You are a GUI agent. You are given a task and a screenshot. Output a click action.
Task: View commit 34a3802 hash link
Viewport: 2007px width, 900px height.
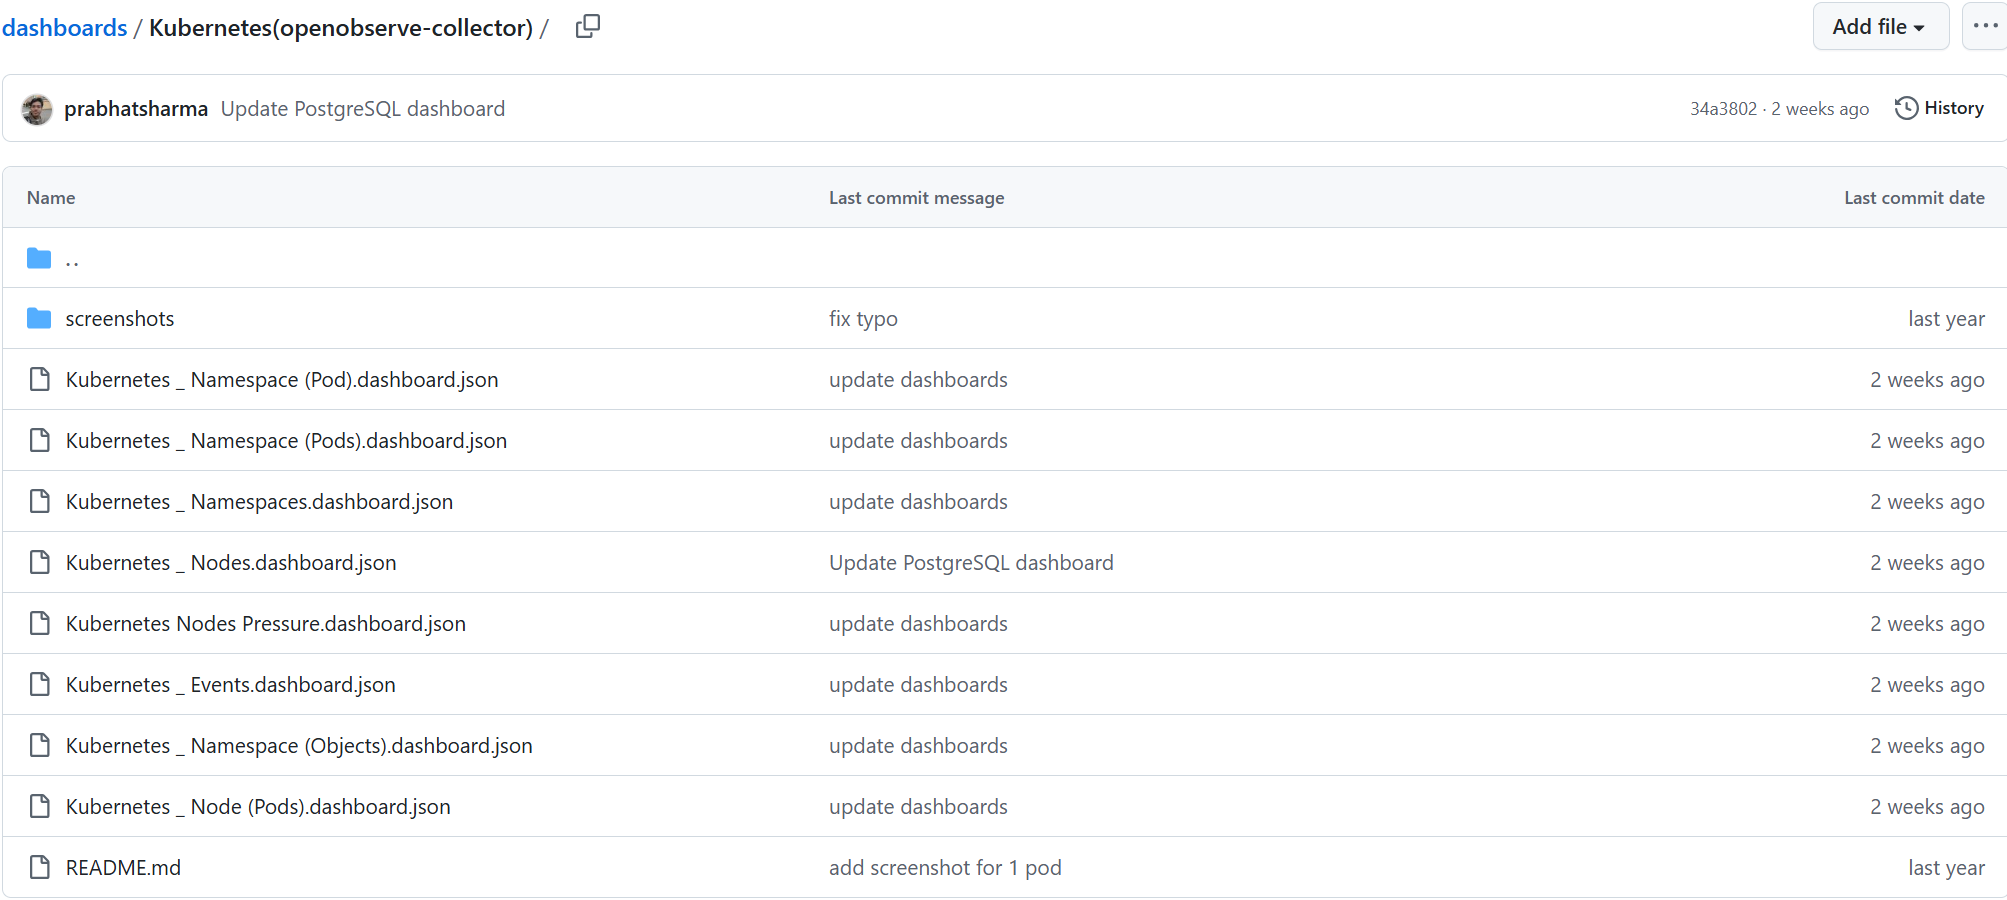pos(1723,109)
